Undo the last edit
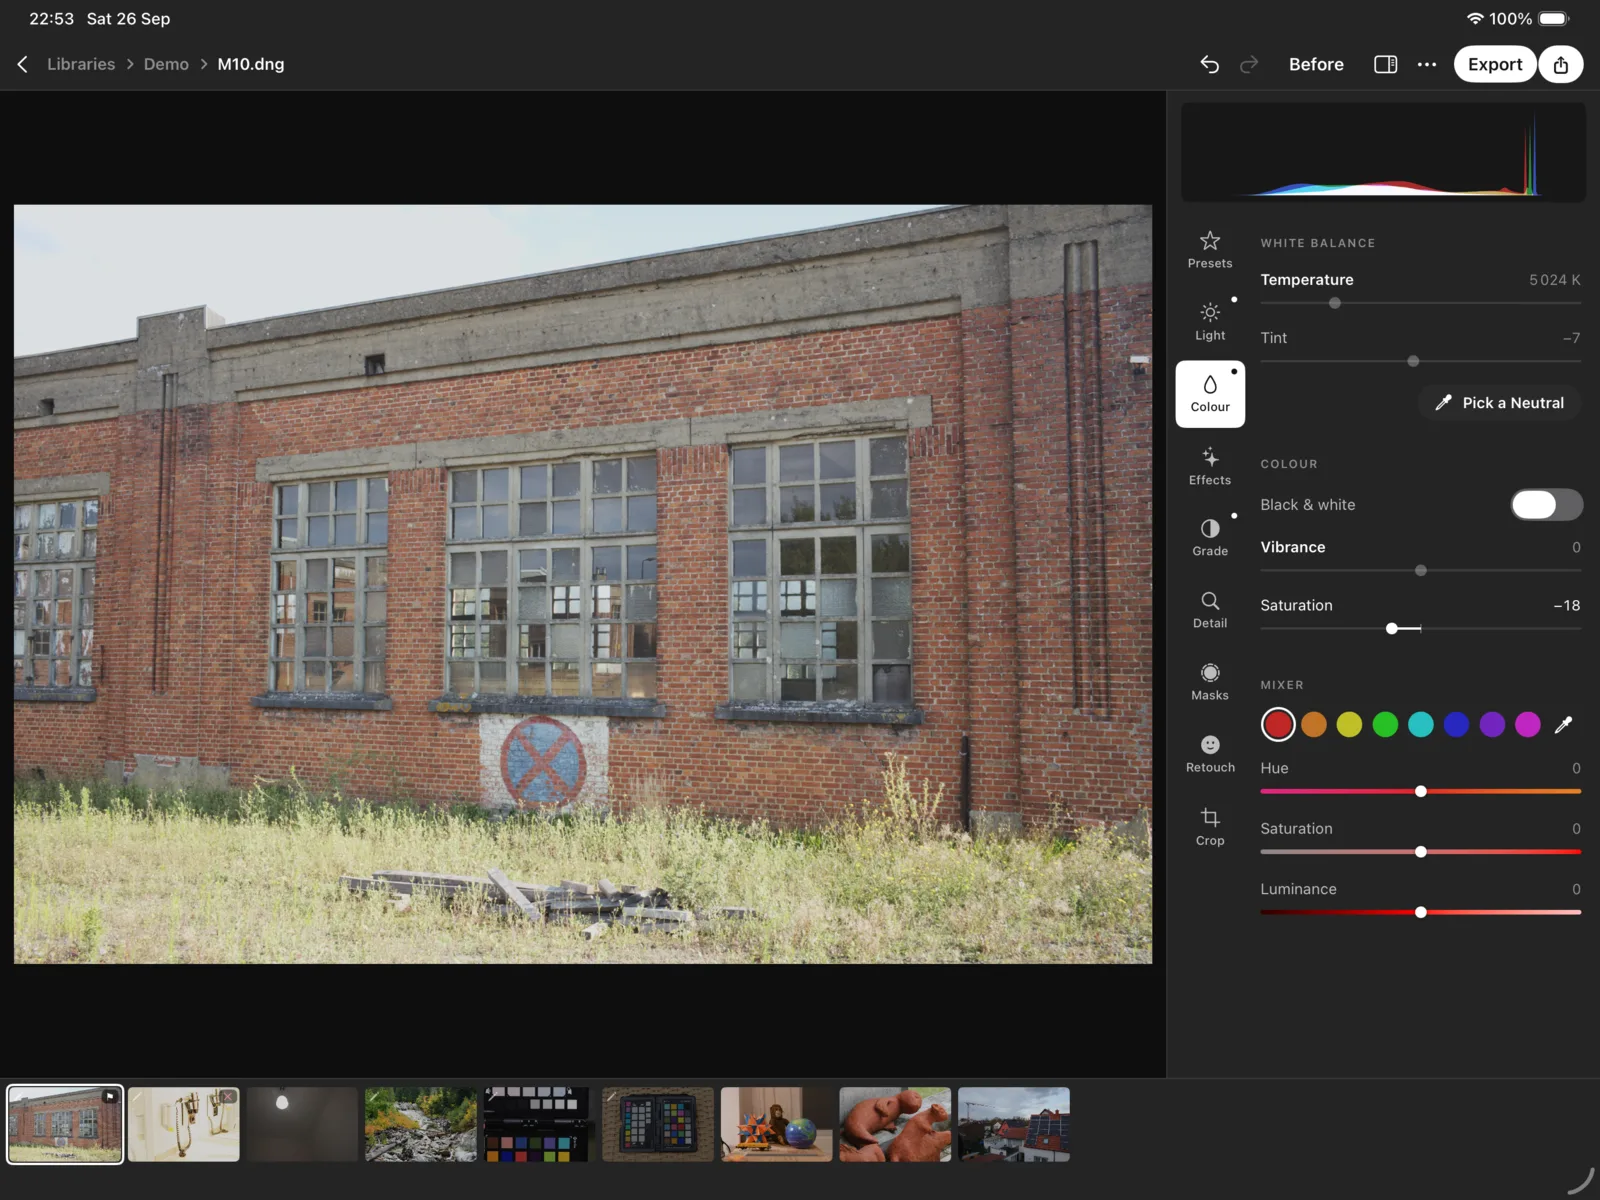This screenshot has height=1200, width=1600. tap(1209, 64)
